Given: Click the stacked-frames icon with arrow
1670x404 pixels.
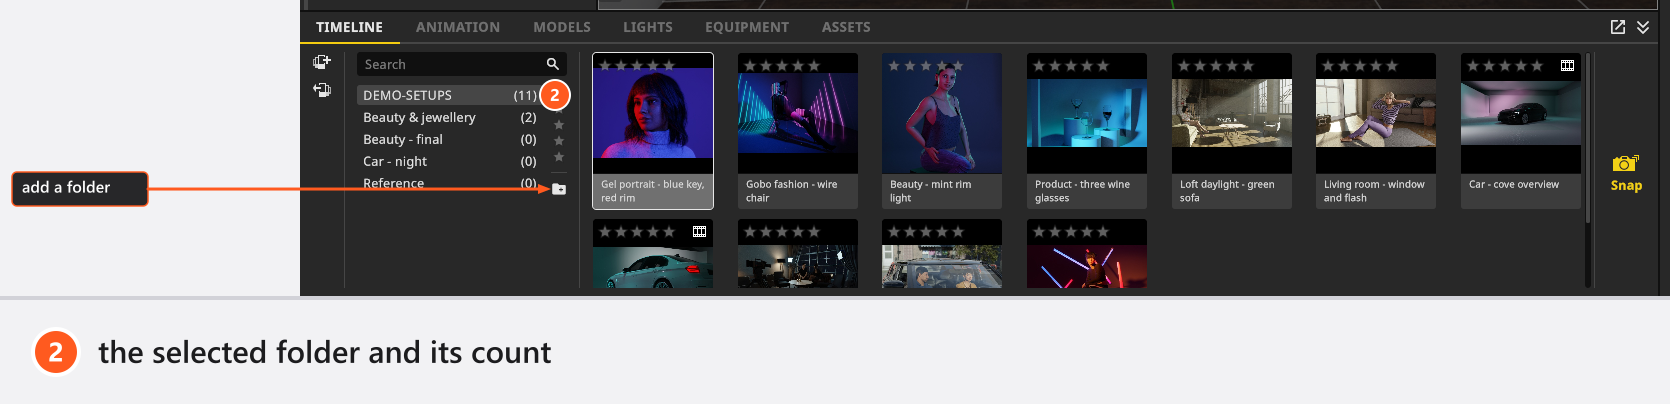Looking at the screenshot, I should (x=322, y=90).
